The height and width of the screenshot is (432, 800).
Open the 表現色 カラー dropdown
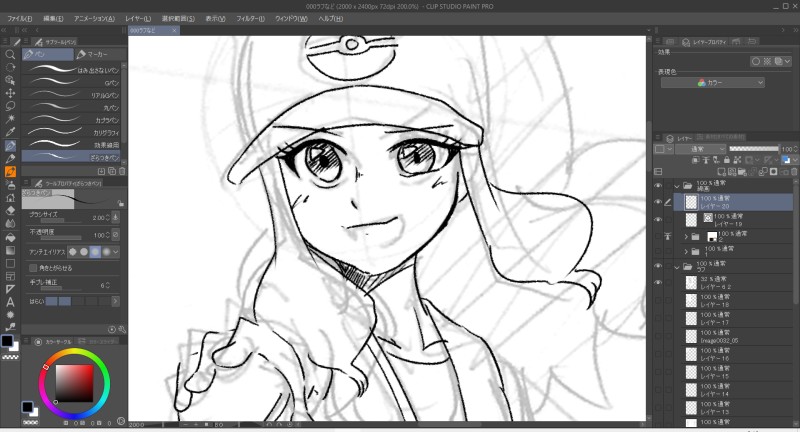713,83
